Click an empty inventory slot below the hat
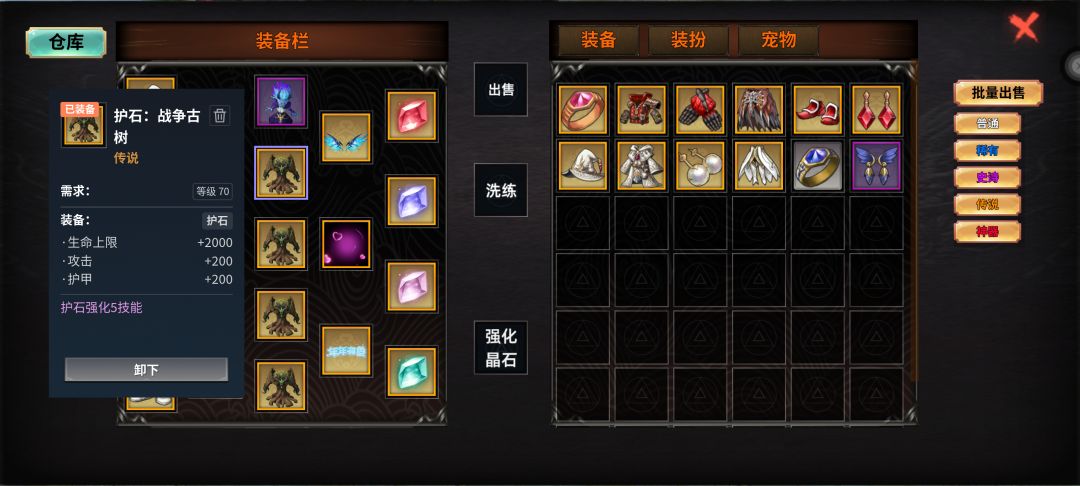This screenshot has height=486, width=1080. click(x=583, y=223)
